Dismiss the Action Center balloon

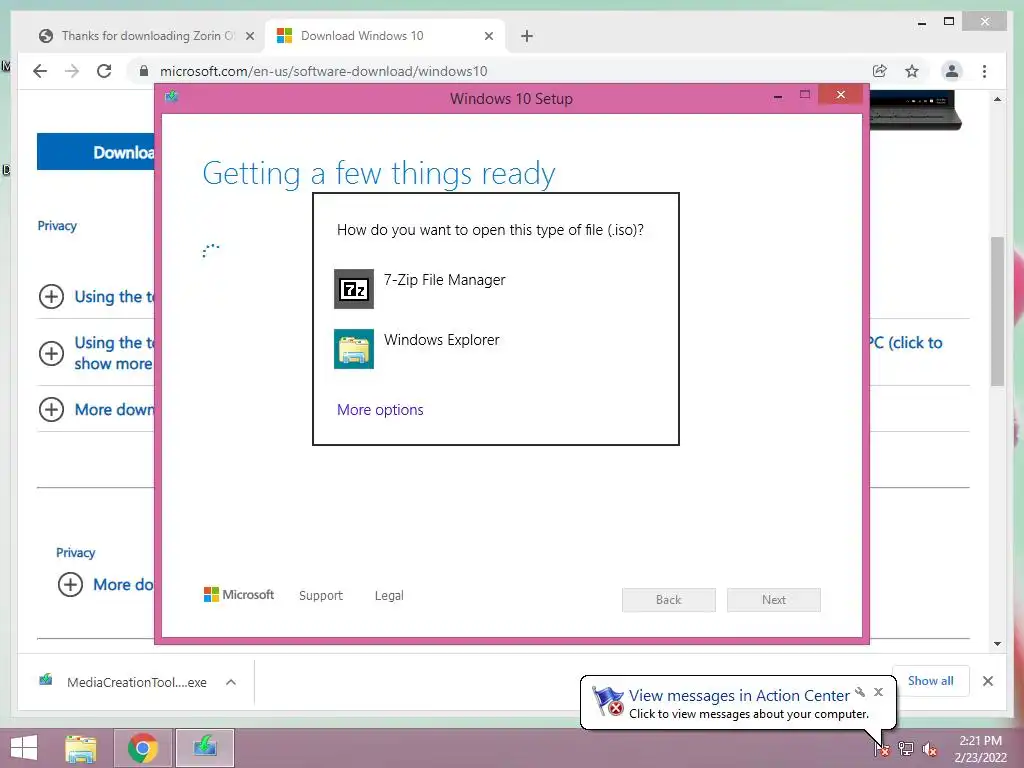(x=878, y=692)
